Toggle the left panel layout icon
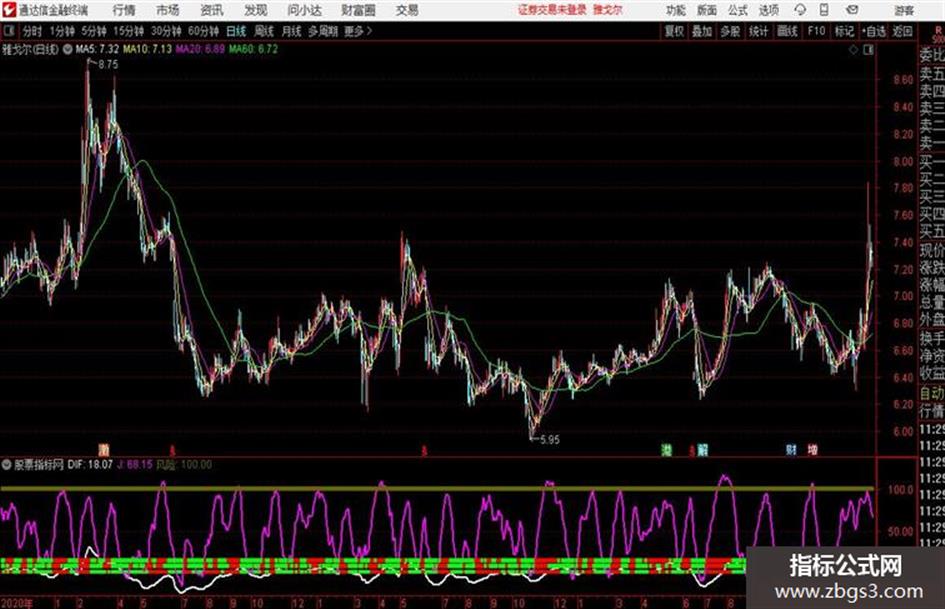 pyautogui.click(x=9, y=31)
